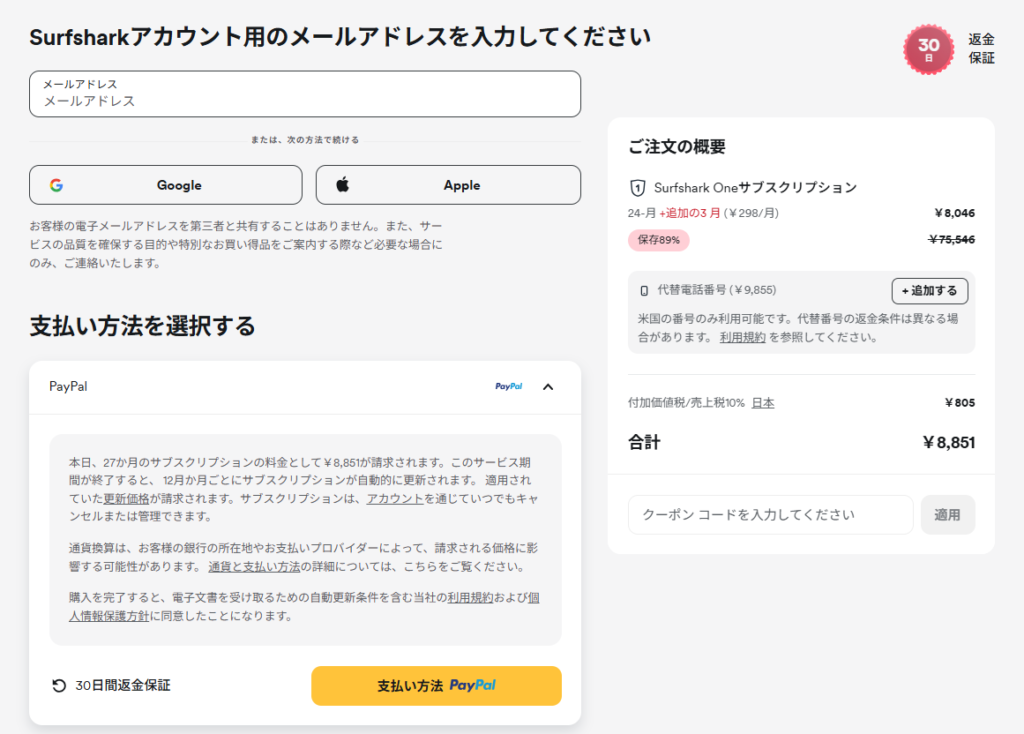The image size is (1024, 734).
Task: Open the アカウント account link
Action: (x=395, y=498)
